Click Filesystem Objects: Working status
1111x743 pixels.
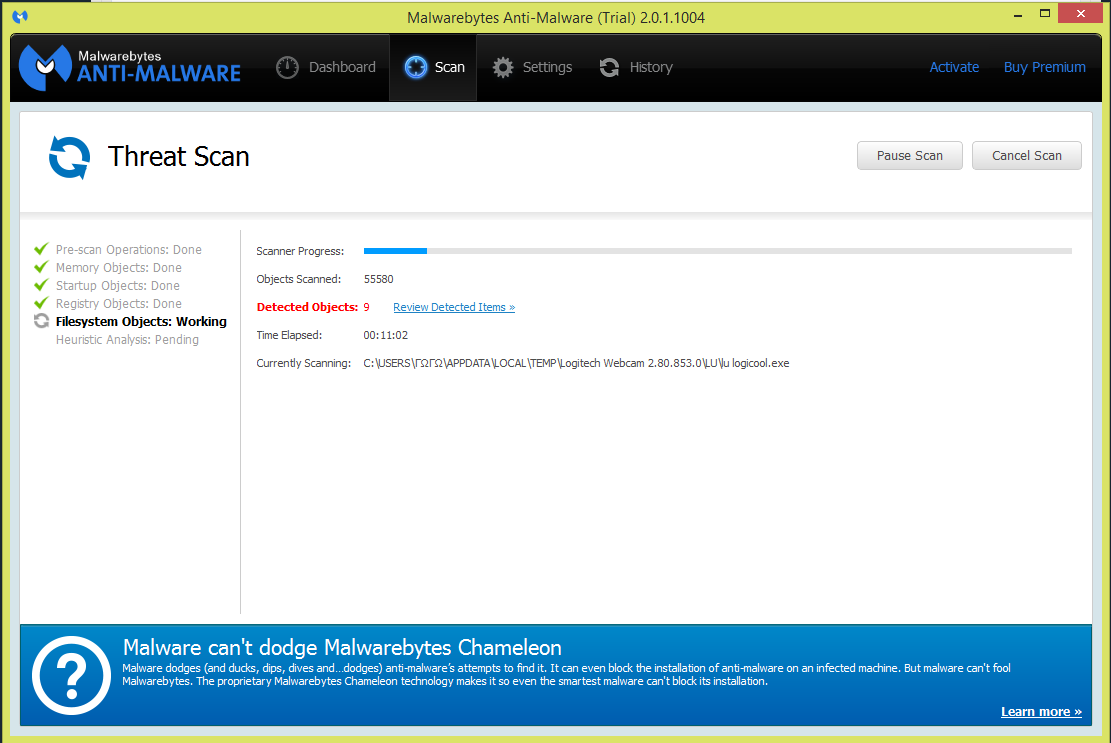tap(141, 322)
